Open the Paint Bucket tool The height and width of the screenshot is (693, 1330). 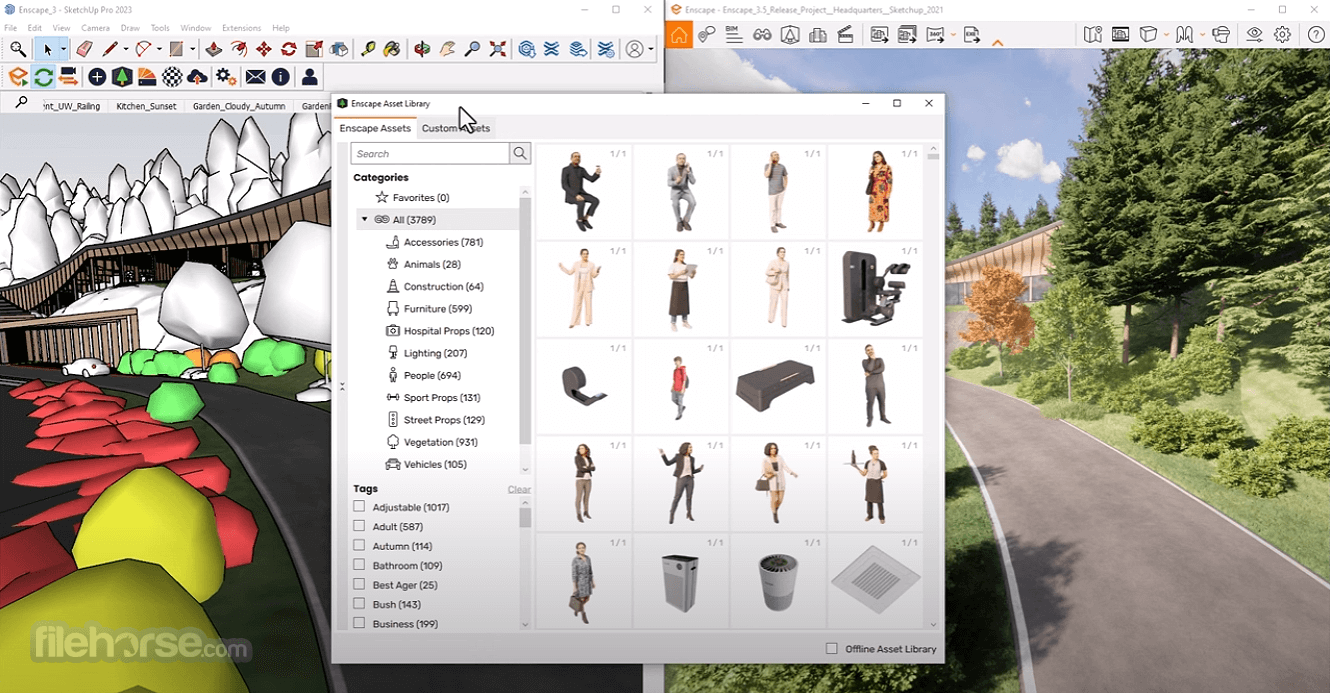(392, 49)
